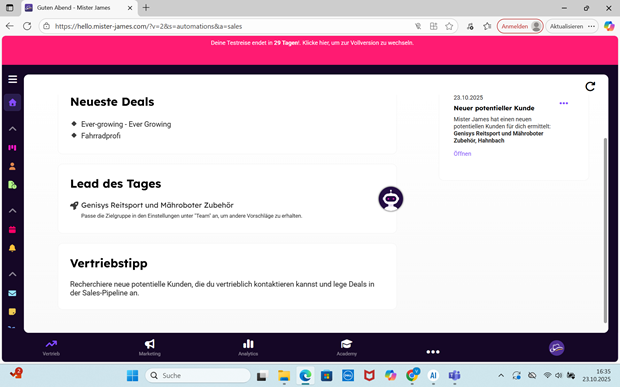View site information lock icon
The width and height of the screenshot is (620, 387).
point(47,26)
